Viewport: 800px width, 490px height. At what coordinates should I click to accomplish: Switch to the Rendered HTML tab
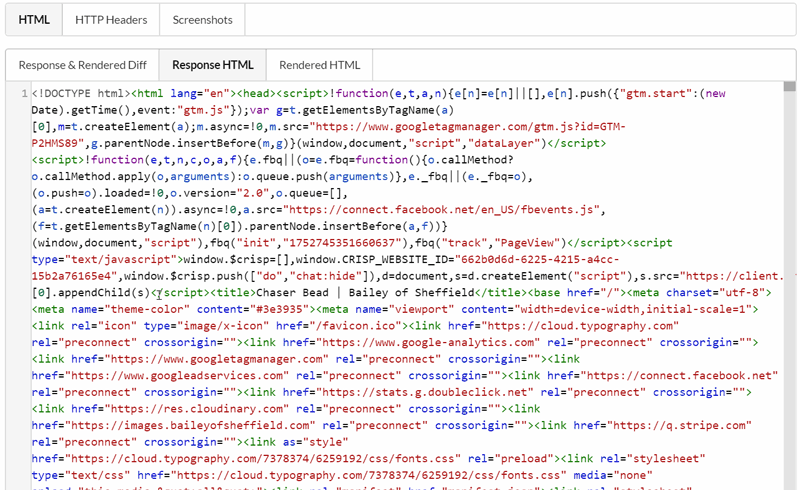(x=319, y=65)
